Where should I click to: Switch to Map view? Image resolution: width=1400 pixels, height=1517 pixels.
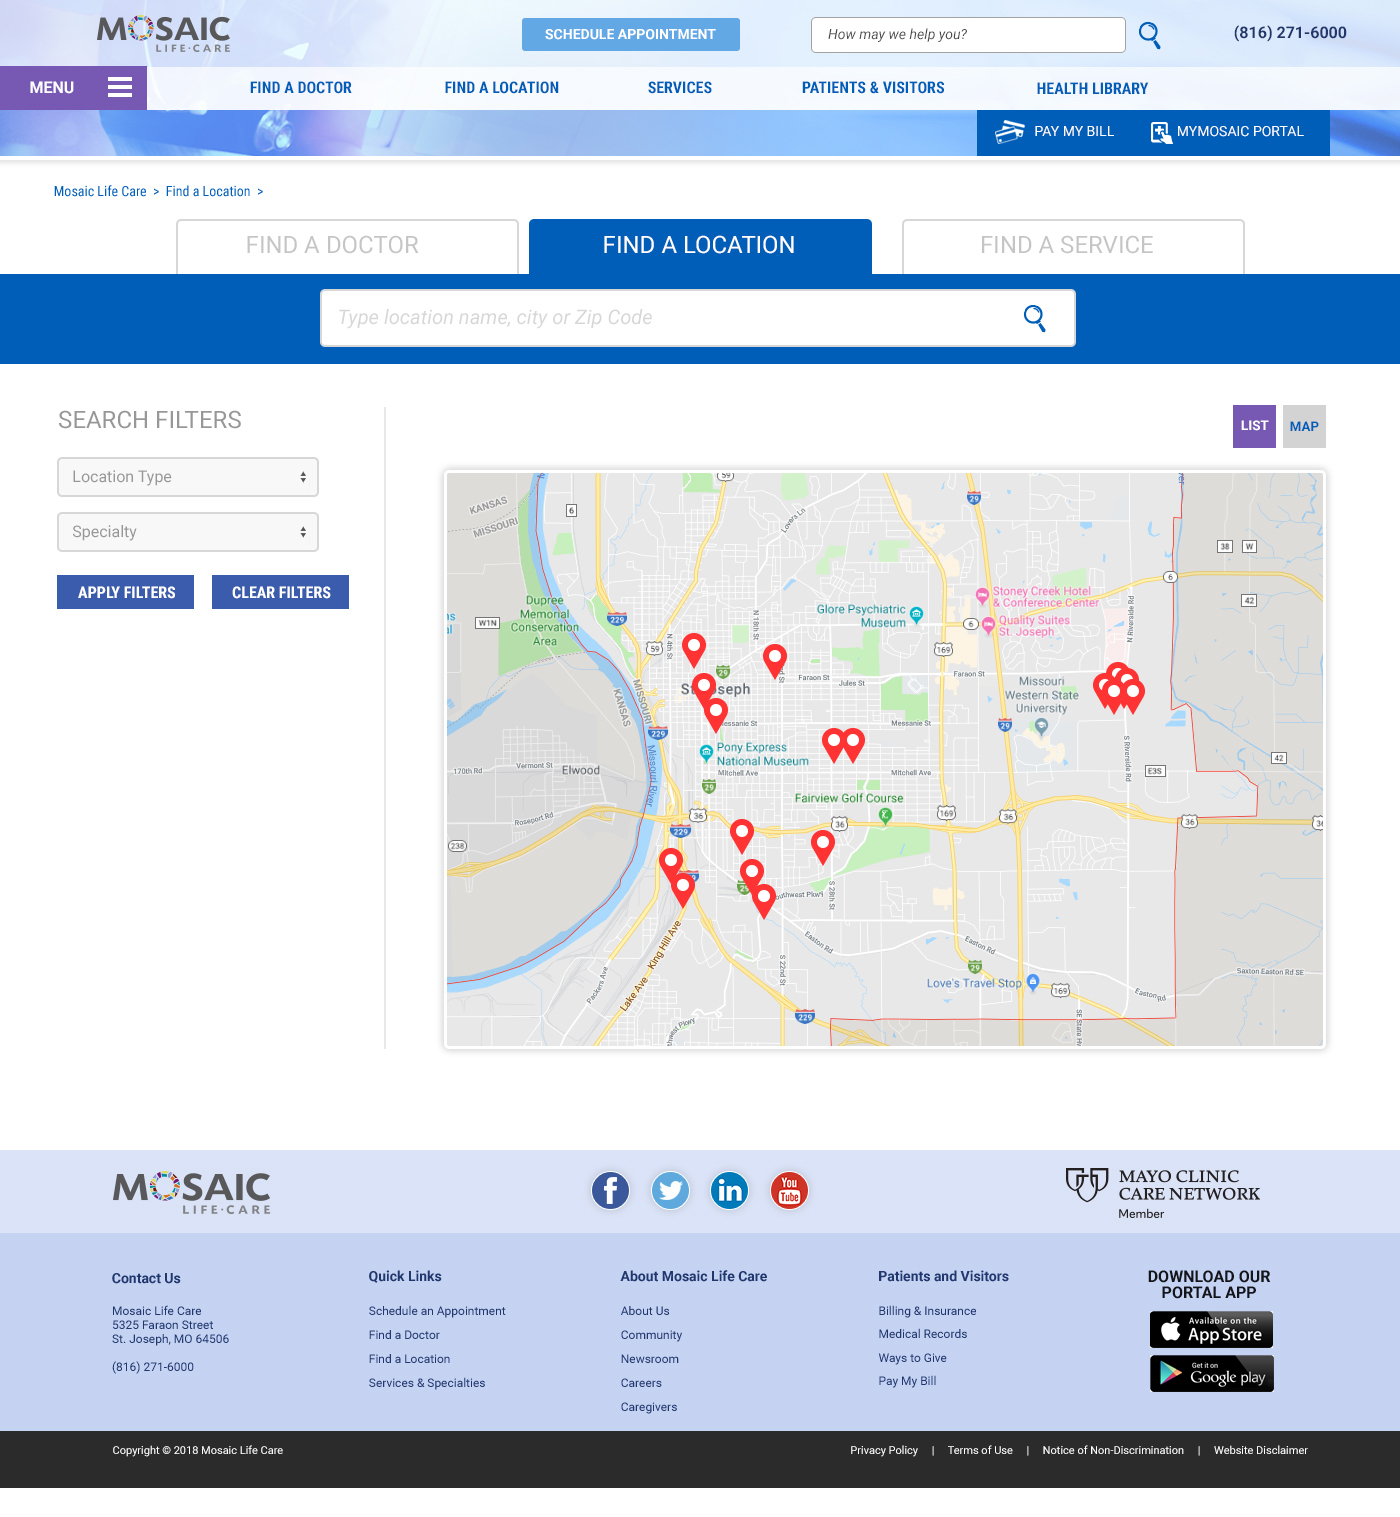pyautogui.click(x=1304, y=426)
